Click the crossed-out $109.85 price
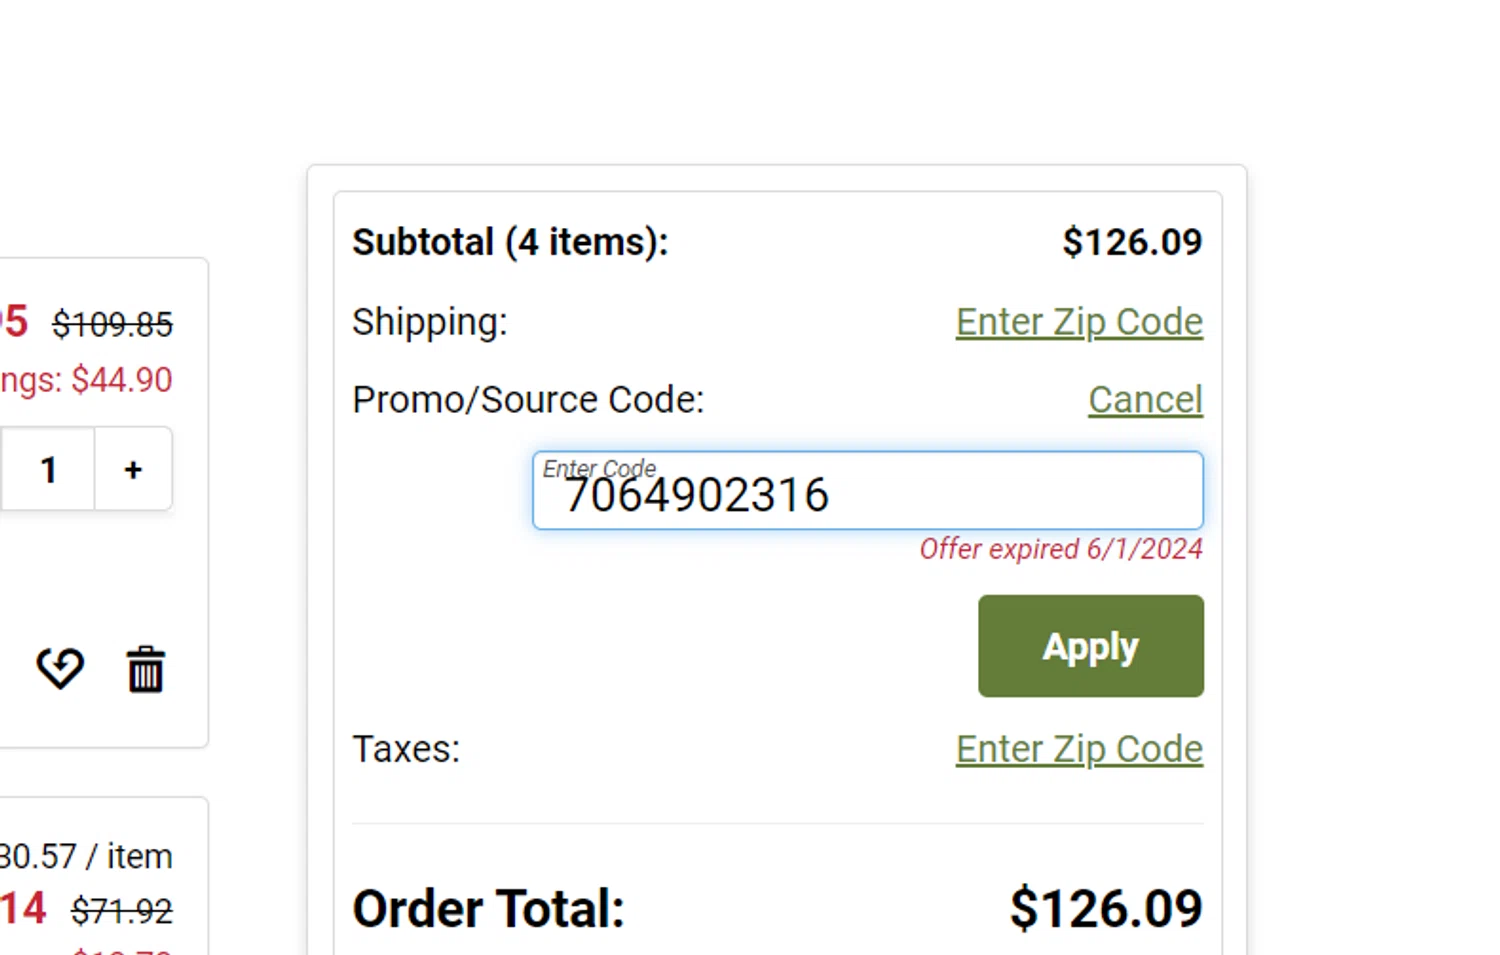 pos(113,324)
